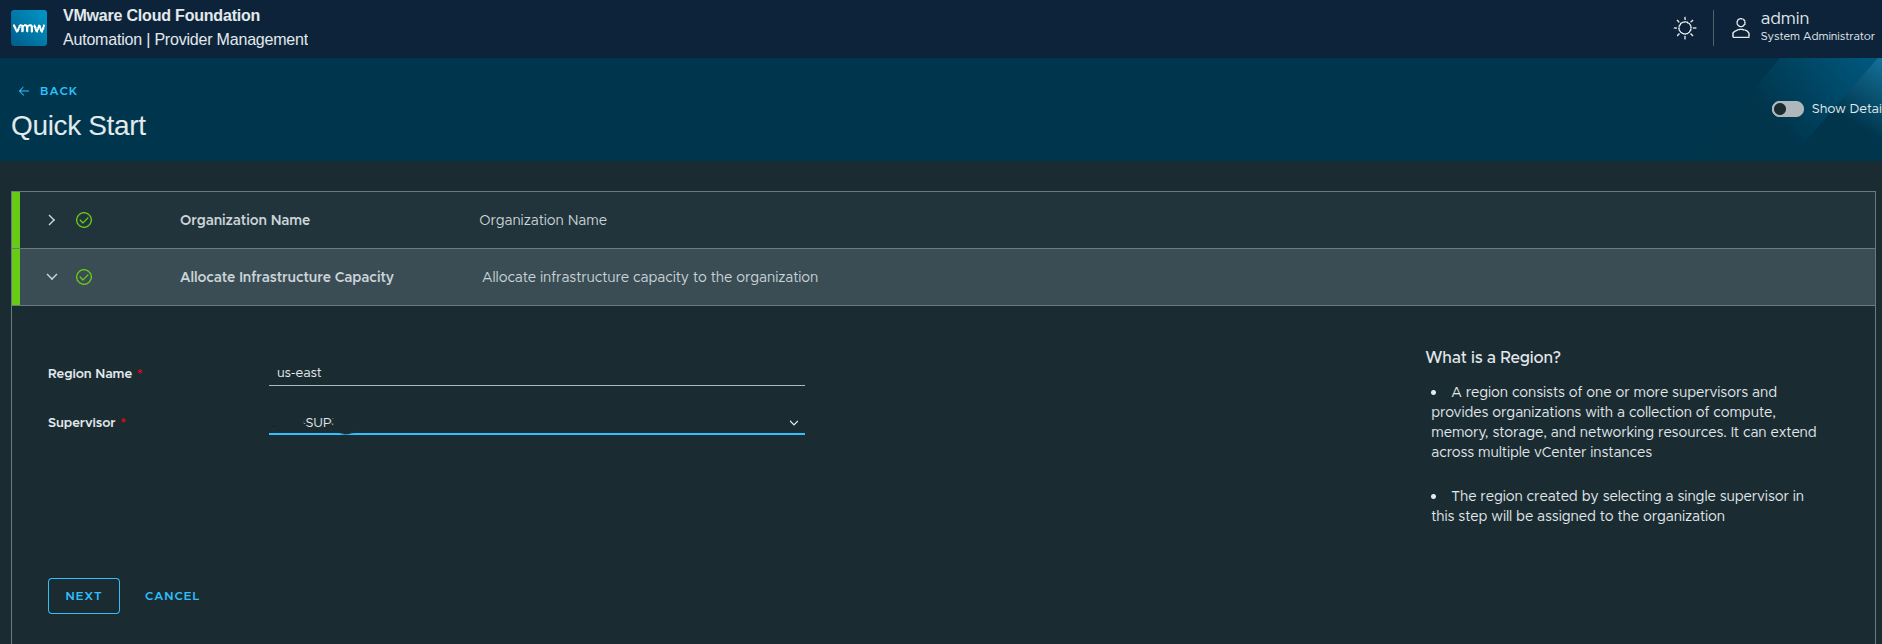1882x644 pixels.
Task: Click the Supervisor field label
Action: tap(82, 423)
